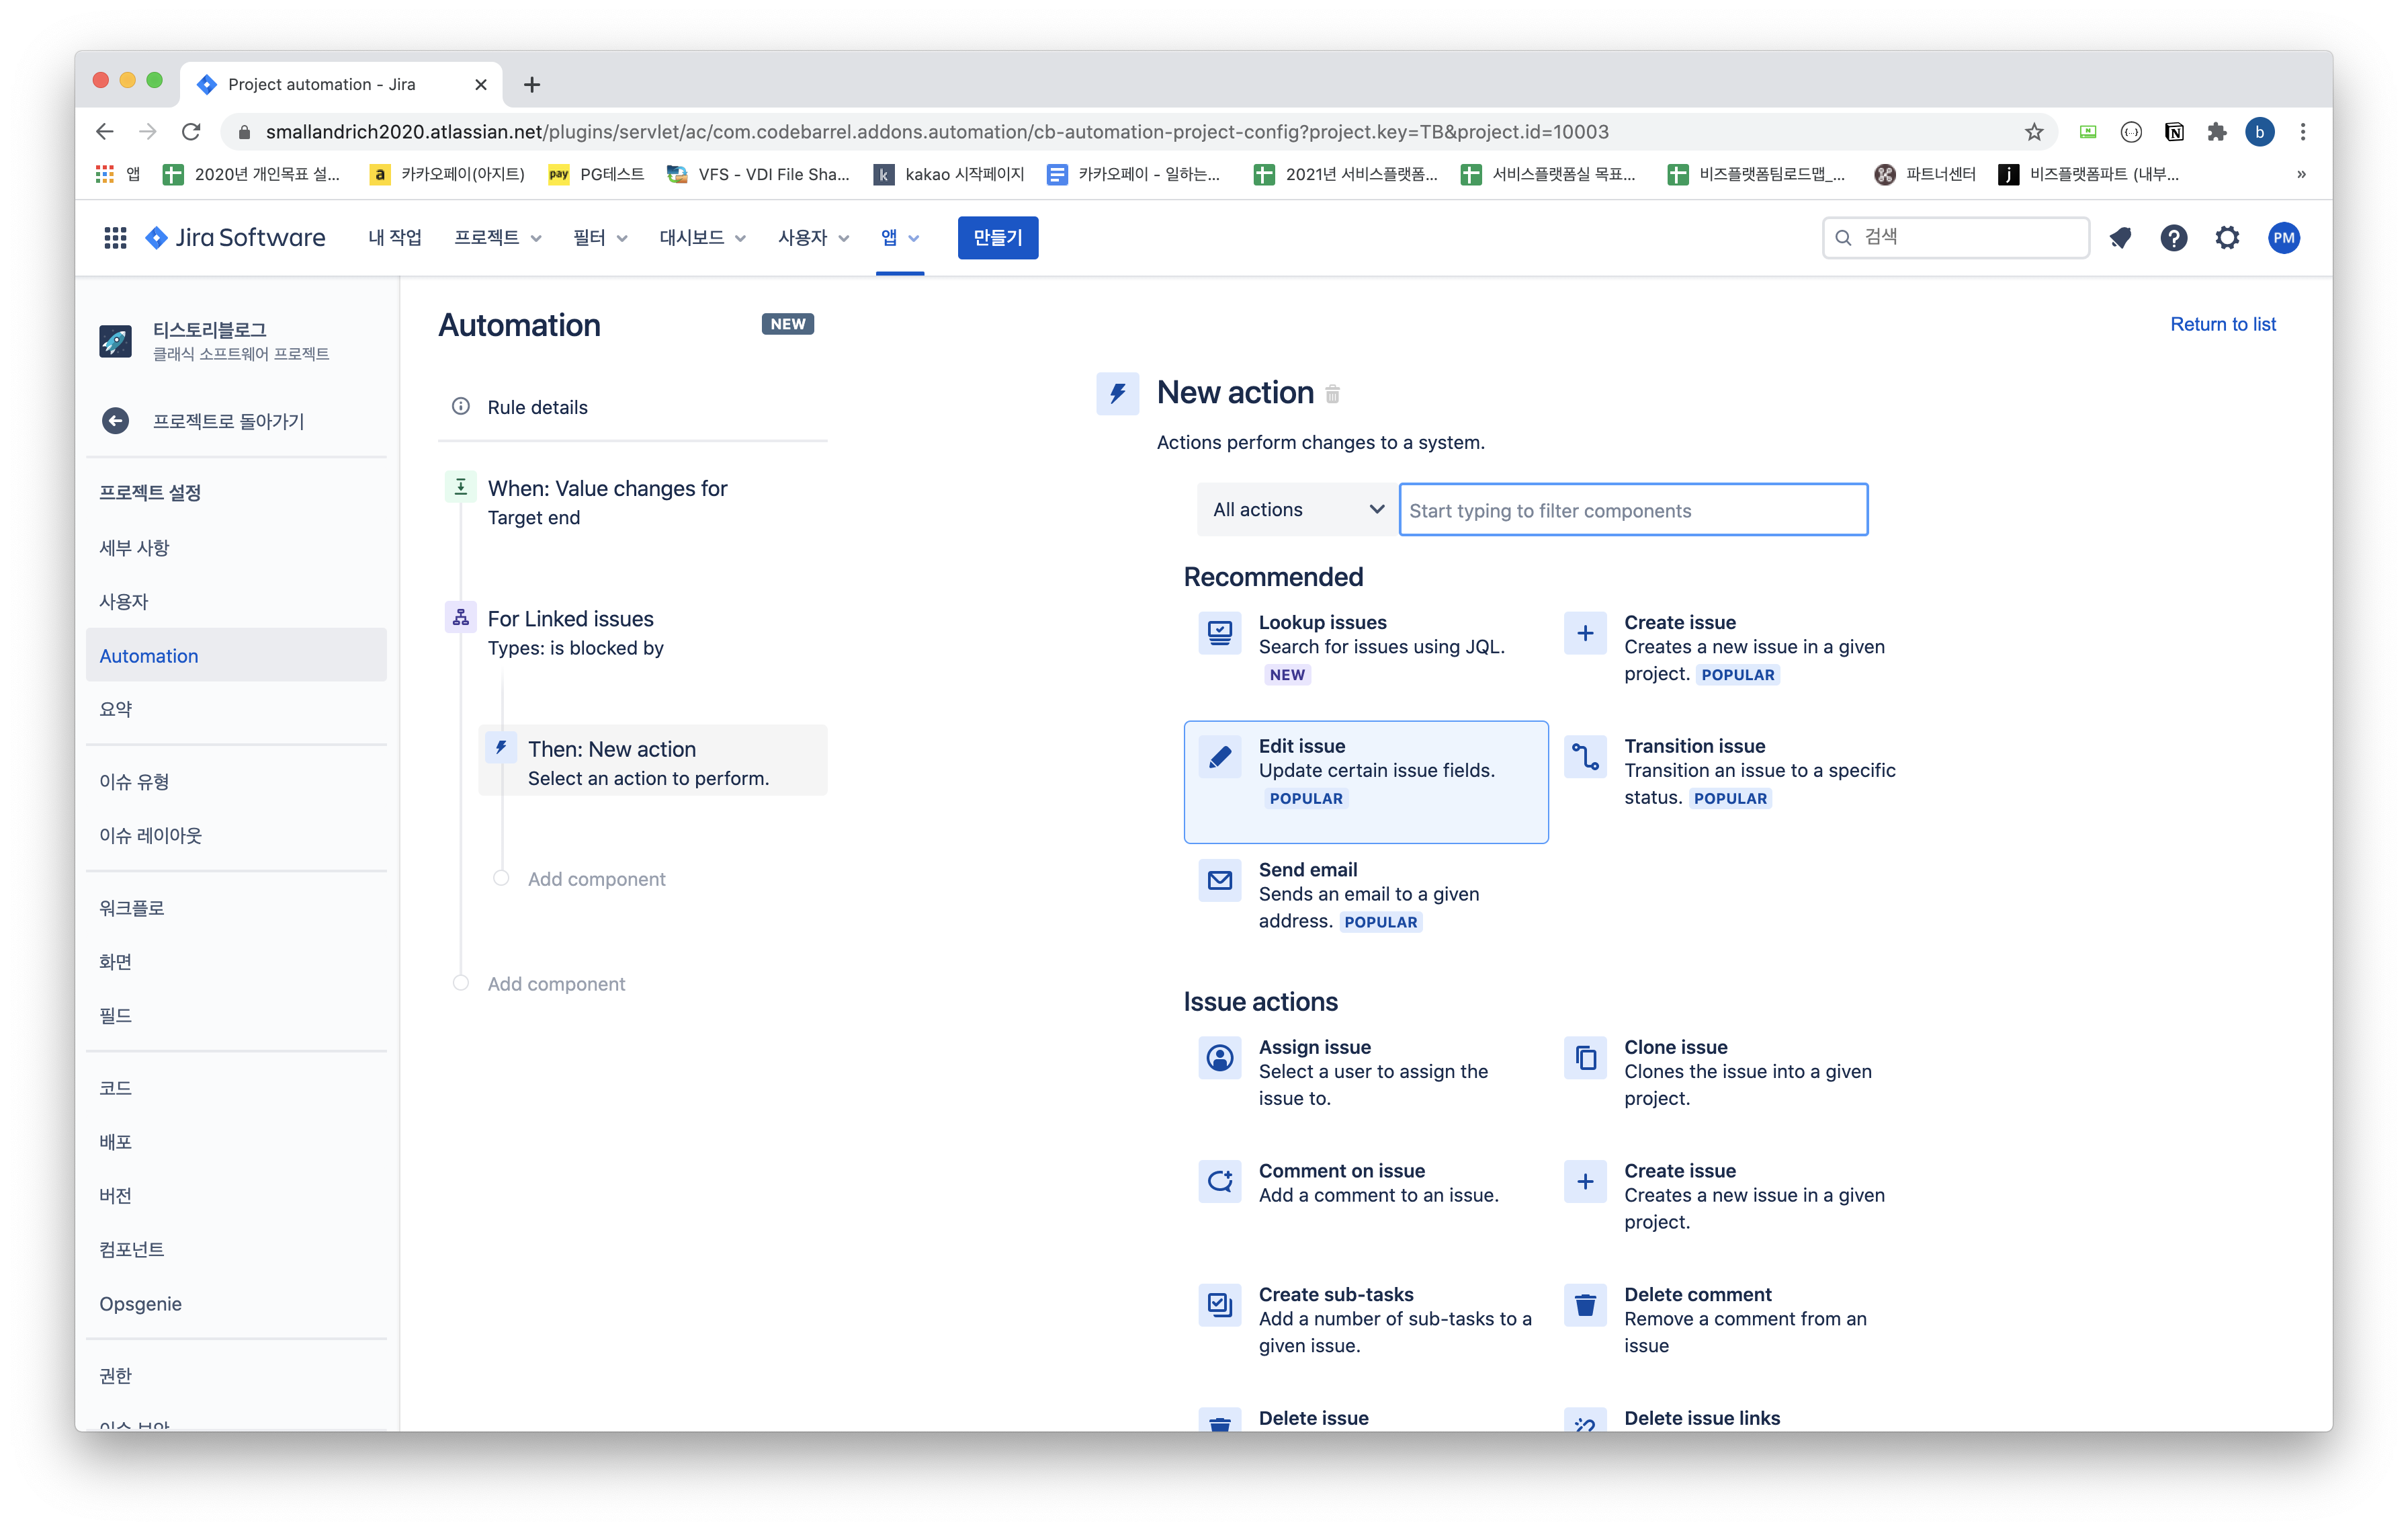Click the back arrow to return to project

tap(116, 421)
